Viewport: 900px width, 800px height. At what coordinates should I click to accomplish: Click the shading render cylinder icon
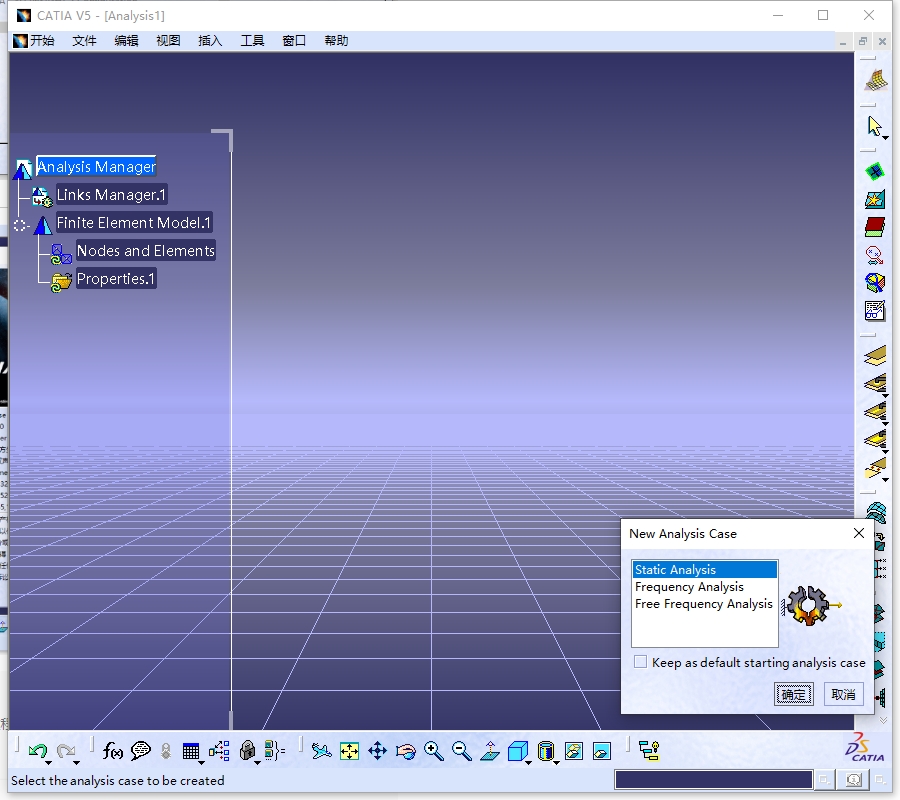coord(546,751)
